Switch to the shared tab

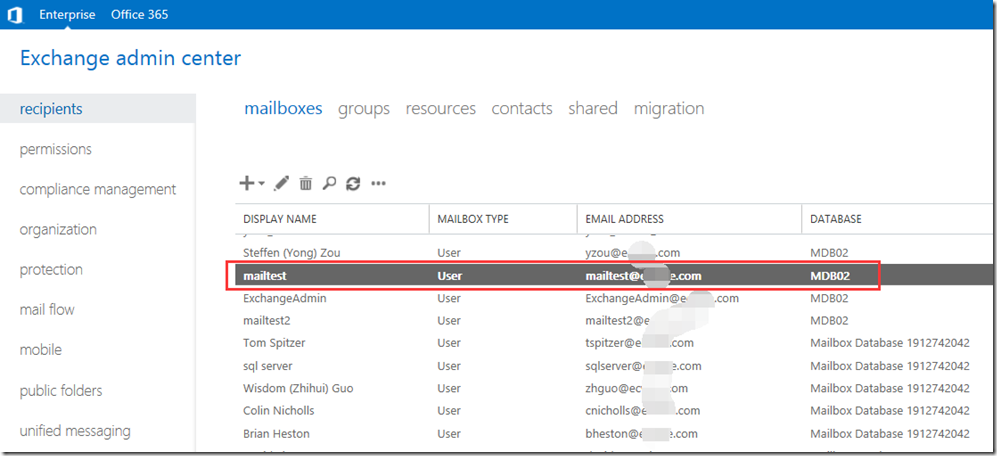pyautogui.click(x=593, y=109)
